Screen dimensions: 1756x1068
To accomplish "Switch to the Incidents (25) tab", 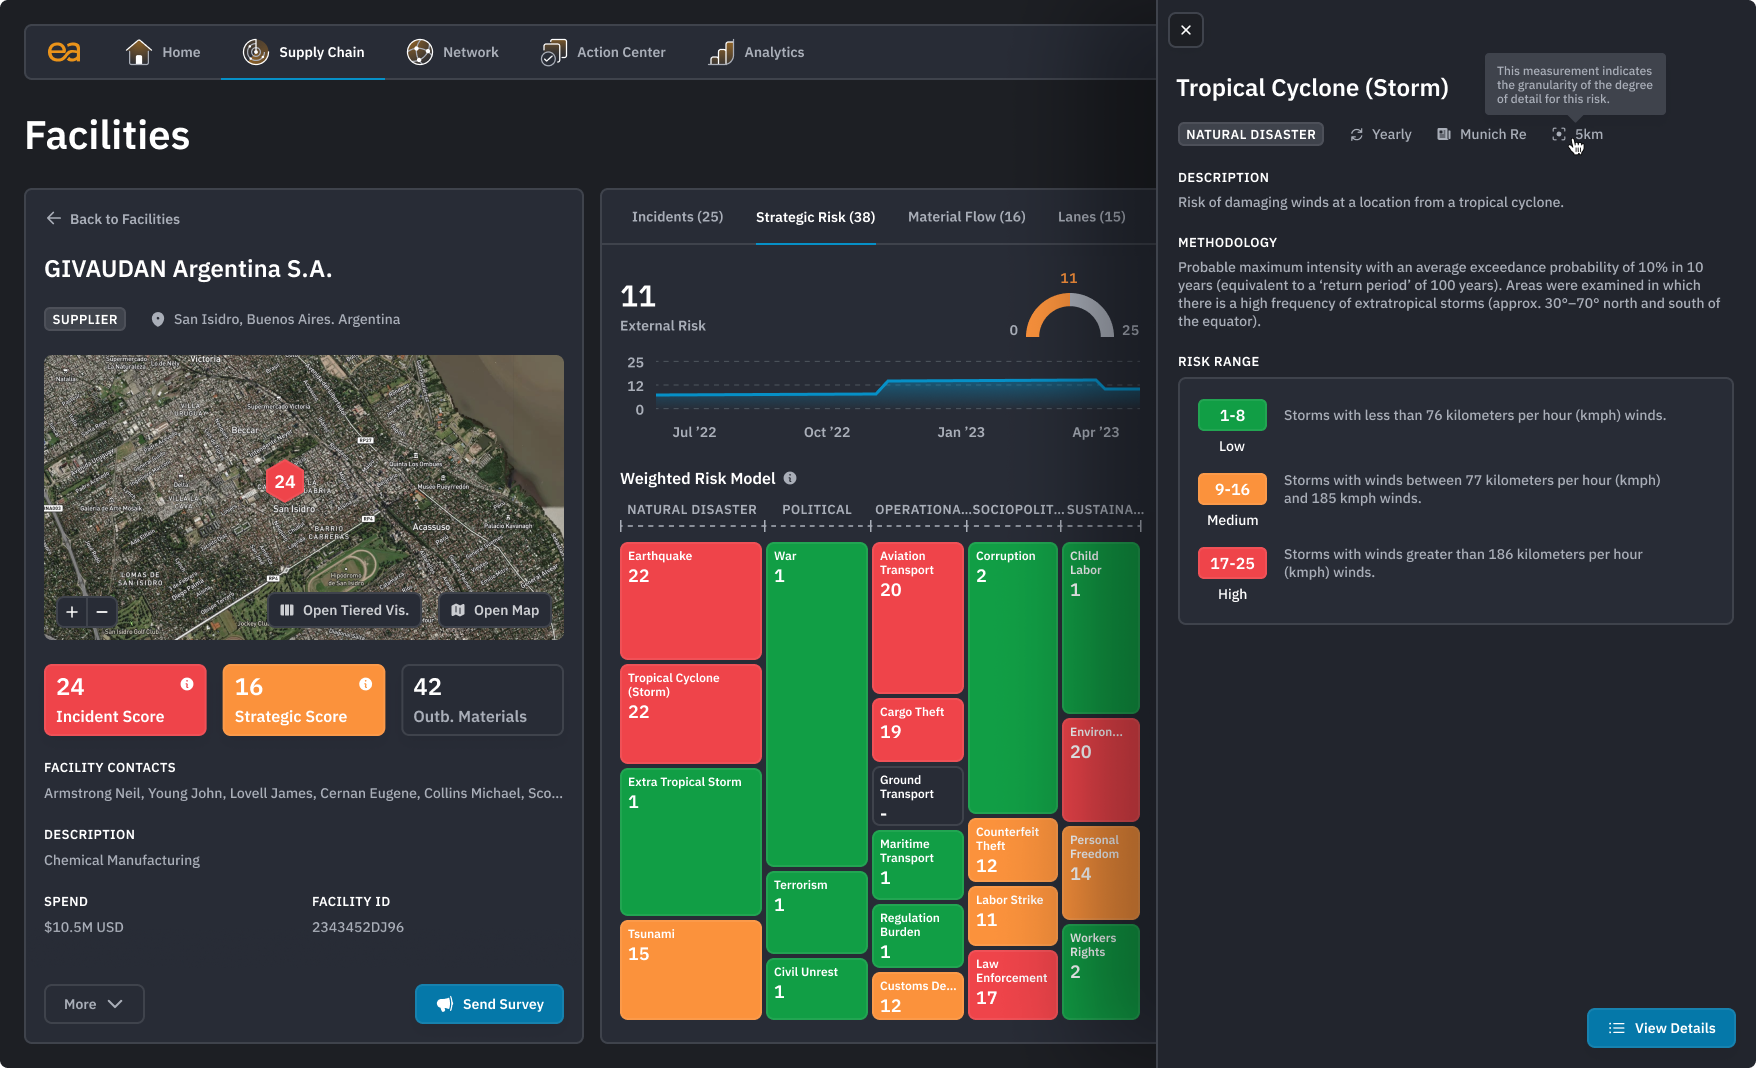I will coord(677,217).
